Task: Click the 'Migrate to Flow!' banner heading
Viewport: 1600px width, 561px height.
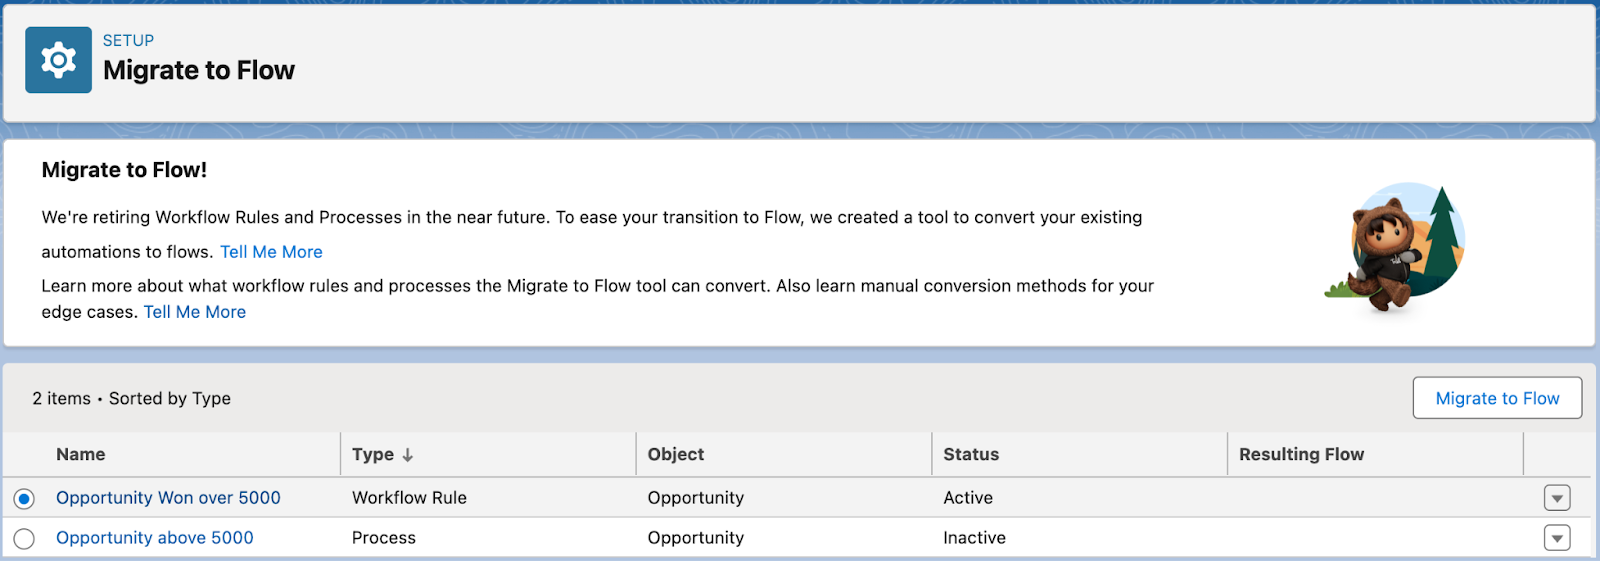Action: click(124, 170)
